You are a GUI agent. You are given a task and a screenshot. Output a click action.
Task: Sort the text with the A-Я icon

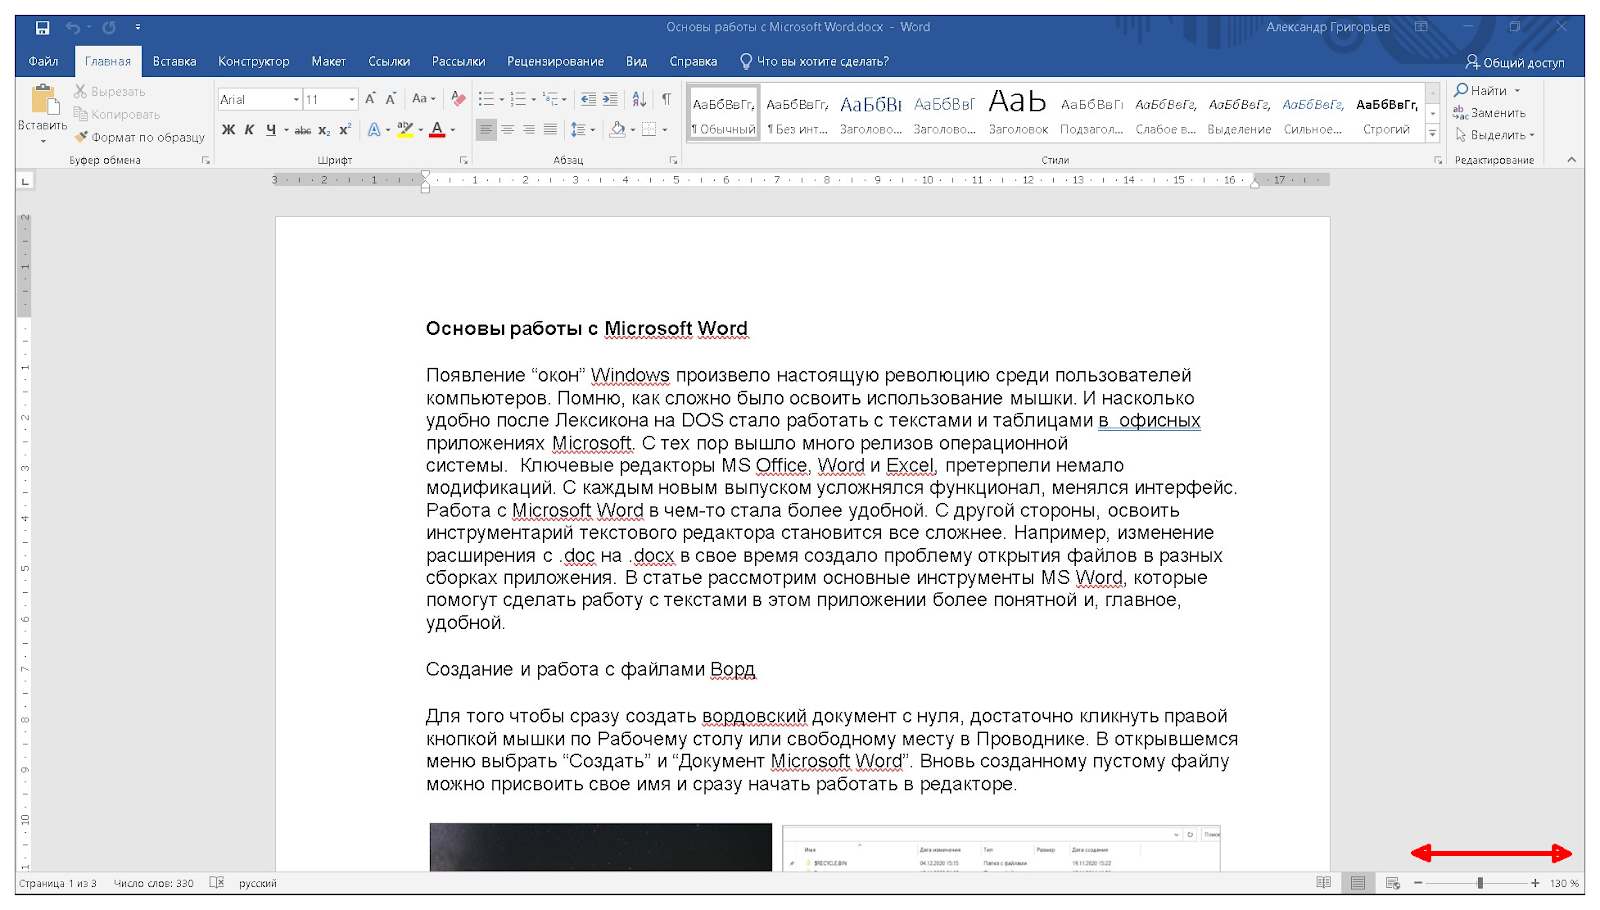(639, 99)
